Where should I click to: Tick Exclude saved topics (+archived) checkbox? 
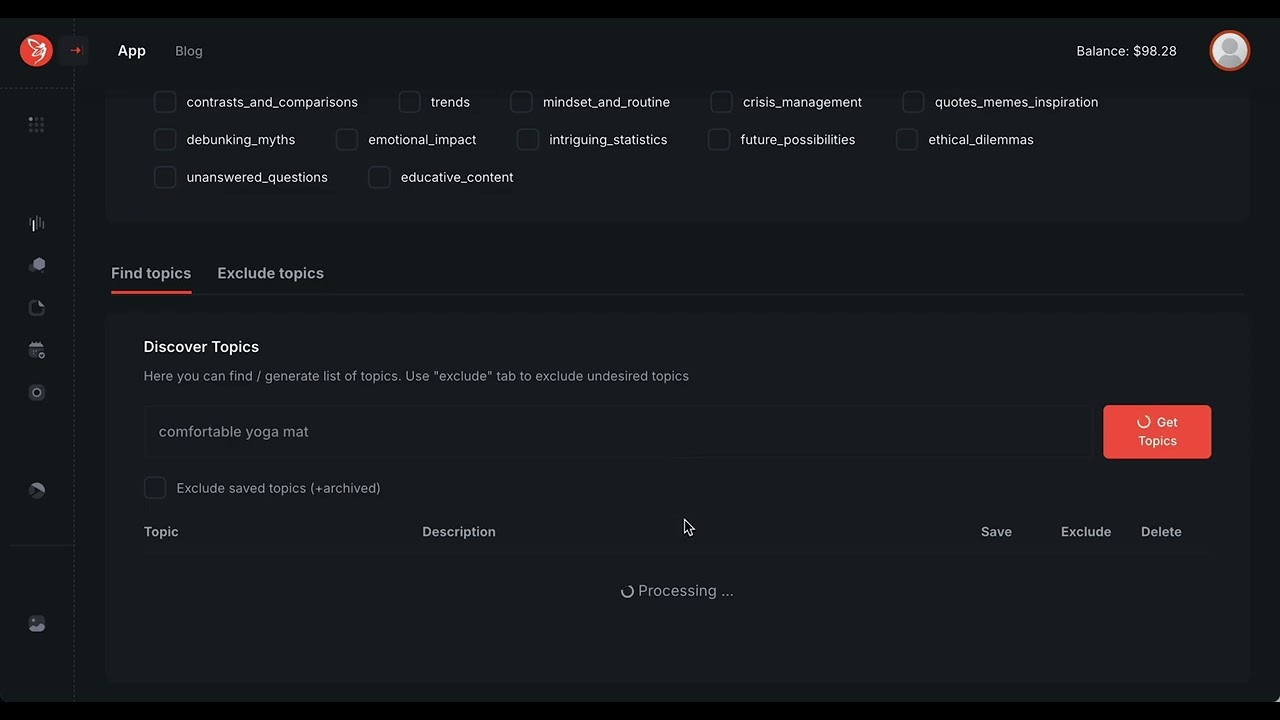click(155, 488)
